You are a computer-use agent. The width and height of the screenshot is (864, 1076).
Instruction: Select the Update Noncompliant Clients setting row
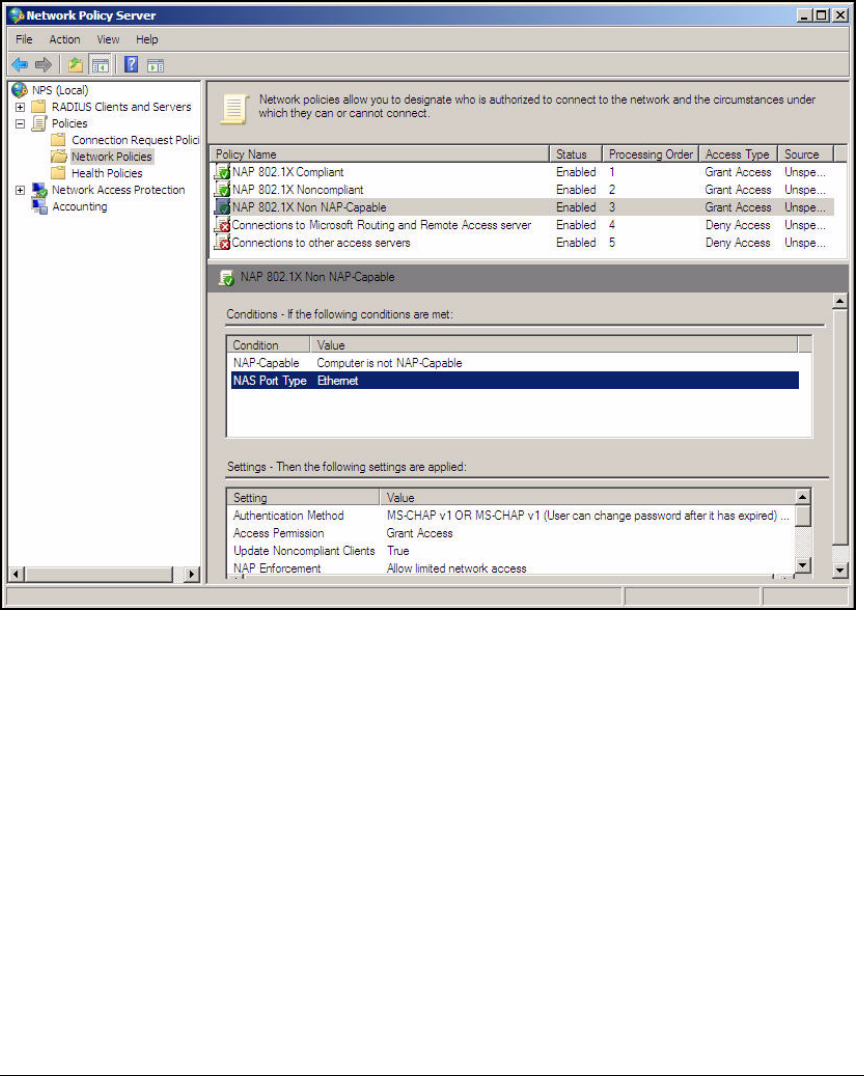pos(511,551)
